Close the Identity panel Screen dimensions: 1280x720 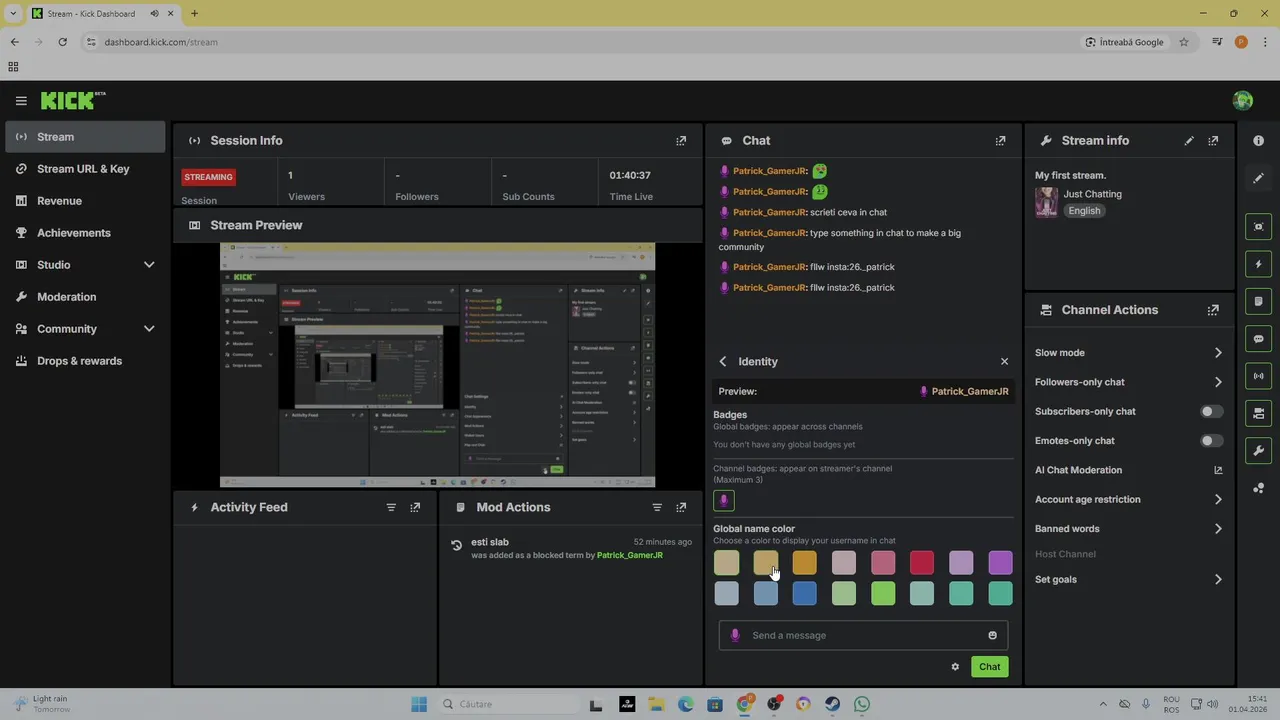tap(1004, 362)
